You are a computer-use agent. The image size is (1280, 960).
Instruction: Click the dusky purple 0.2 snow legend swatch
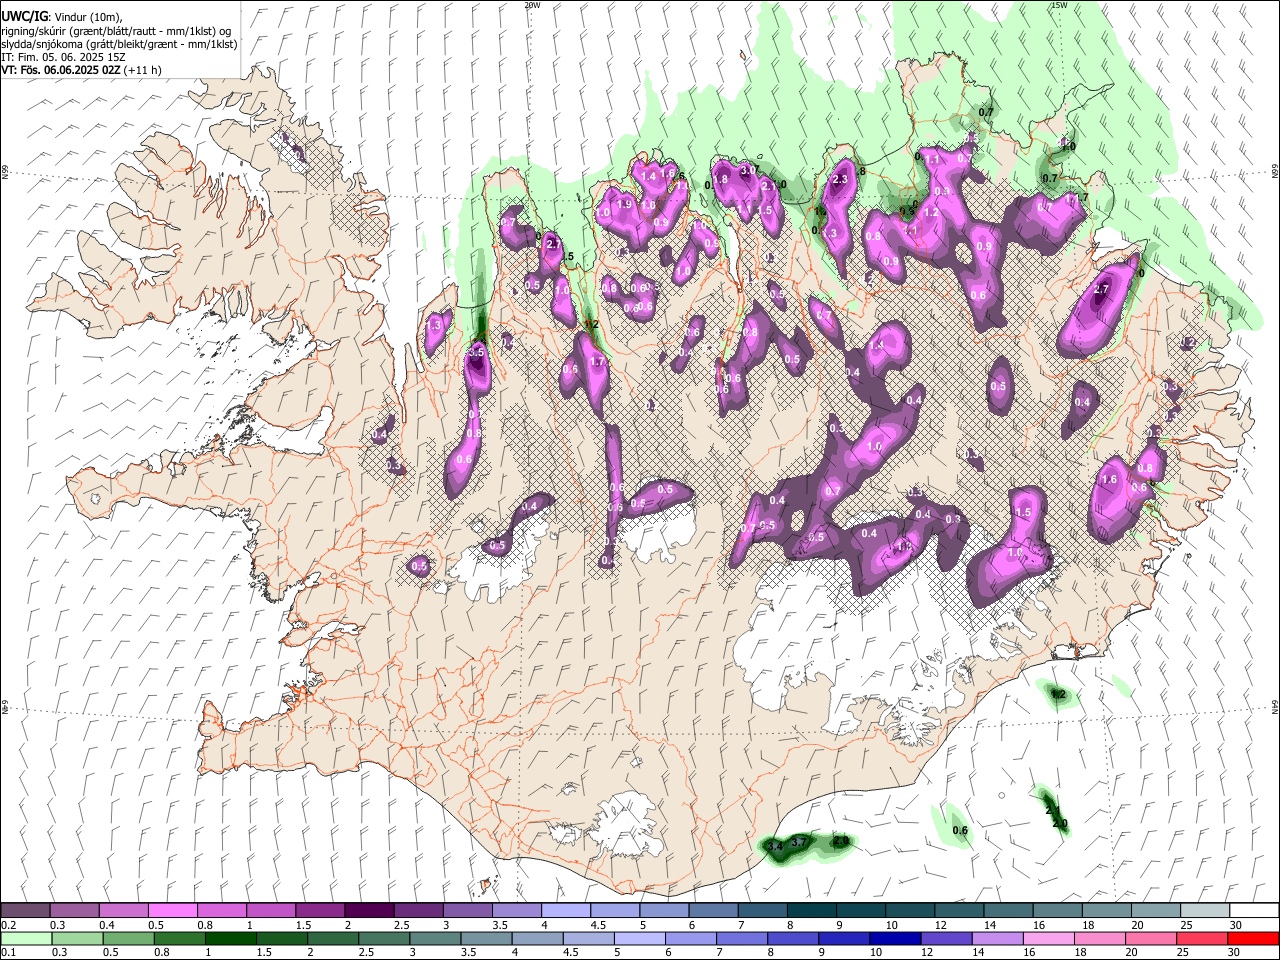26,911
